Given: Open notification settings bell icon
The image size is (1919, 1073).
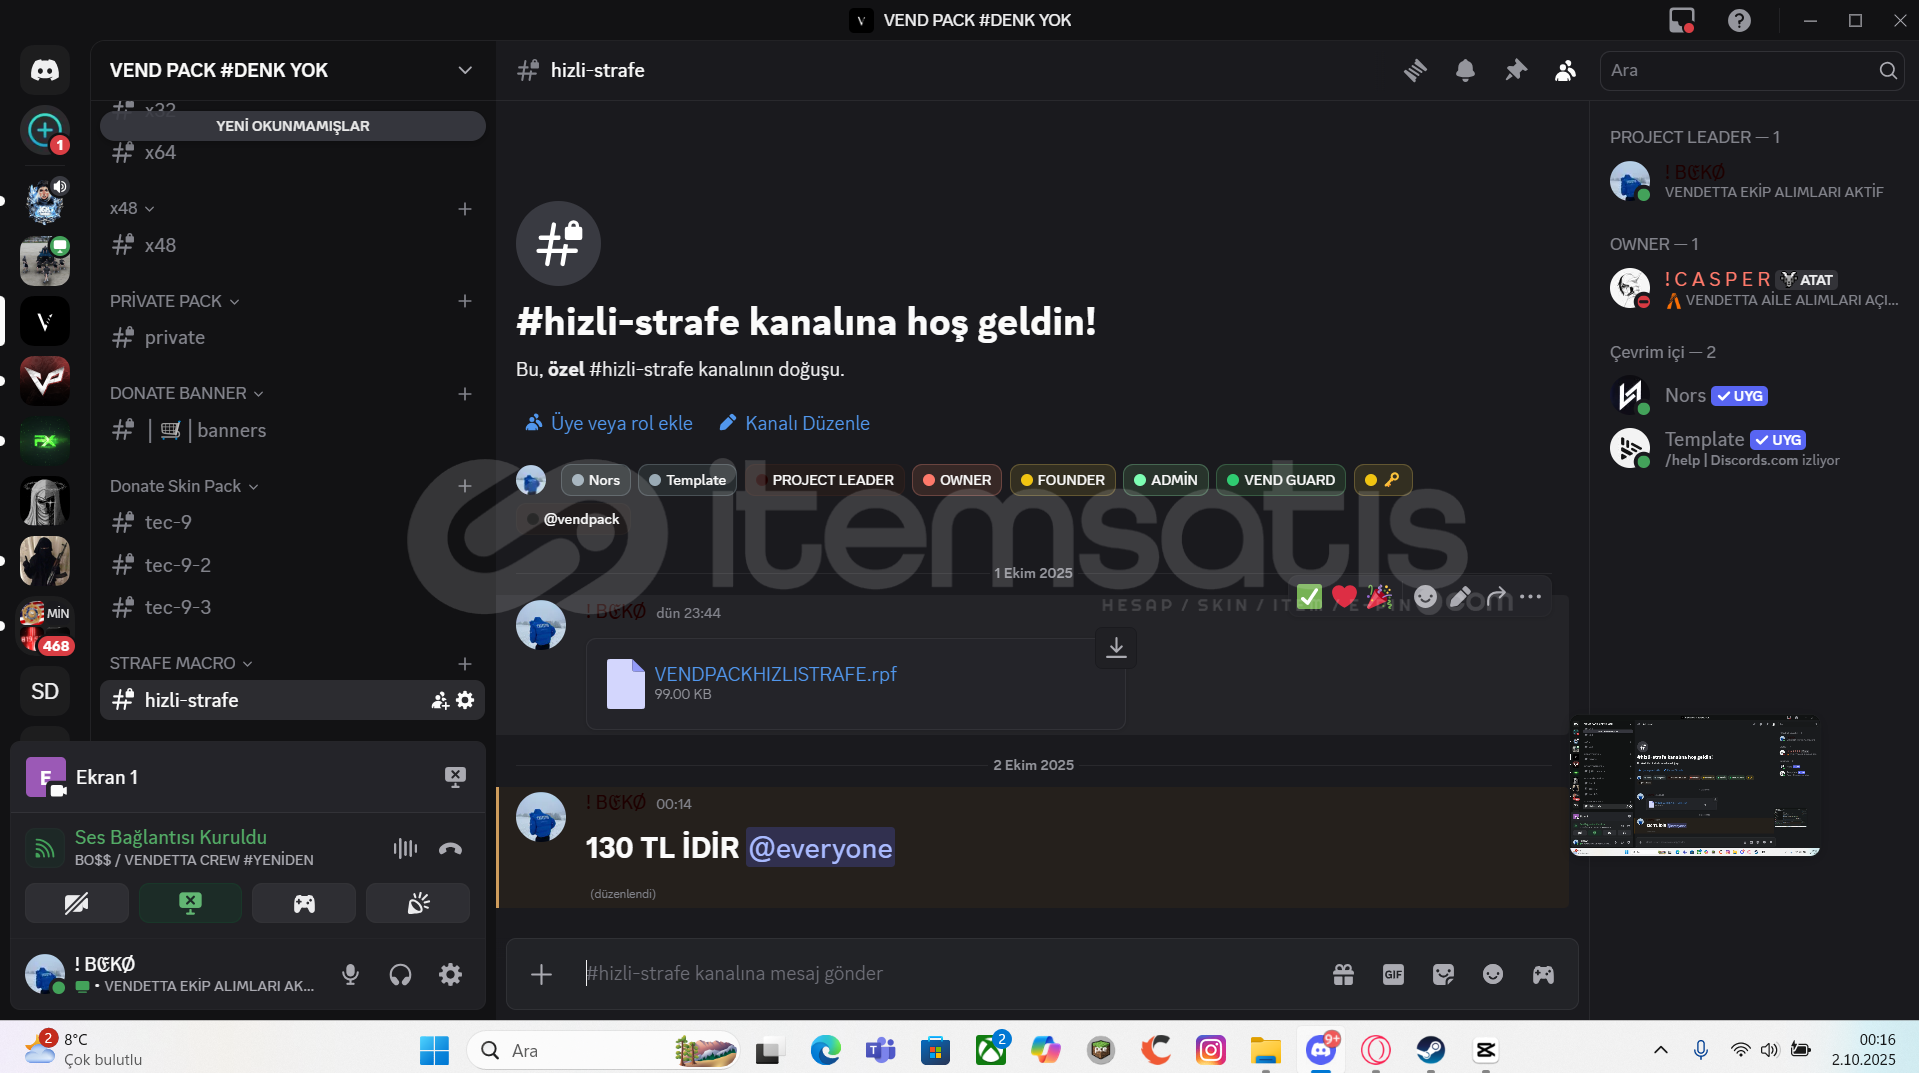Looking at the screenshot, I should click(1465, 70).
